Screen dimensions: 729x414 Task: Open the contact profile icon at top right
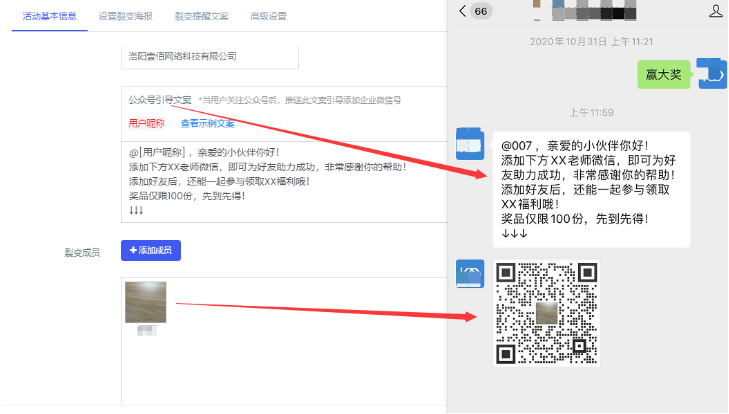click(x=715, y=11)
